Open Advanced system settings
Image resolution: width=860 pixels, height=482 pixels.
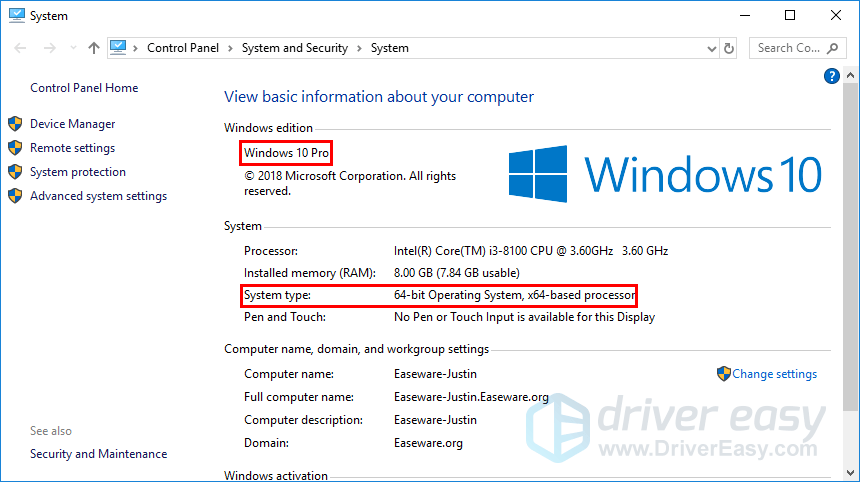point(98,196)
